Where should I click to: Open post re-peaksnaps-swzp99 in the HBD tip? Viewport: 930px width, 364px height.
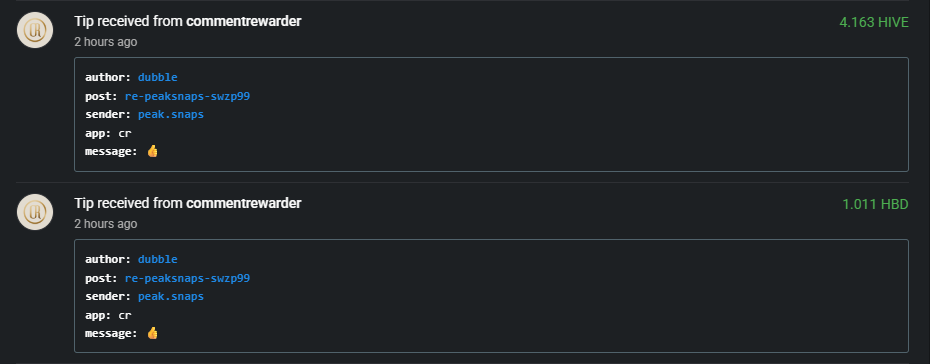pos(187,278)
